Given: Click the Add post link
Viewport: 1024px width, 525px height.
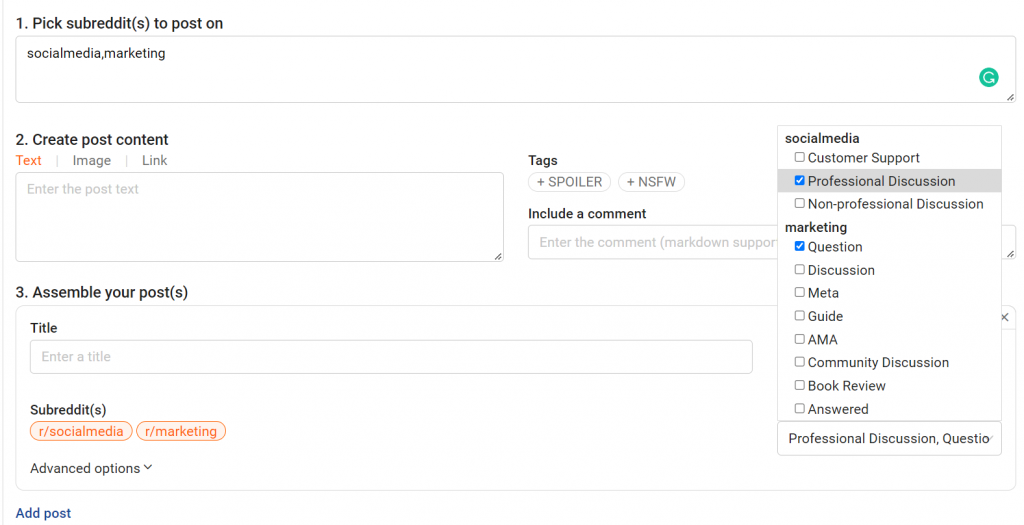Looking at the screenshot, I should coord(43,513).
